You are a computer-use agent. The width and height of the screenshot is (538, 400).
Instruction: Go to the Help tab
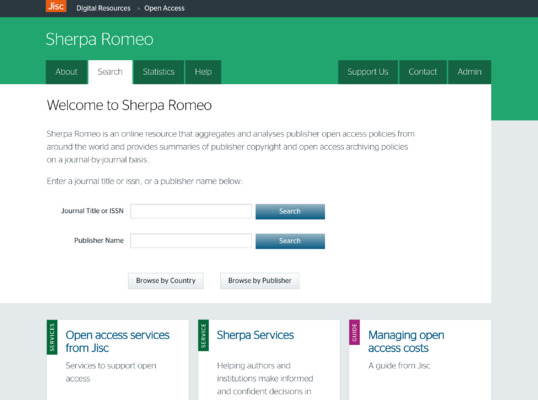coord(203,72)
